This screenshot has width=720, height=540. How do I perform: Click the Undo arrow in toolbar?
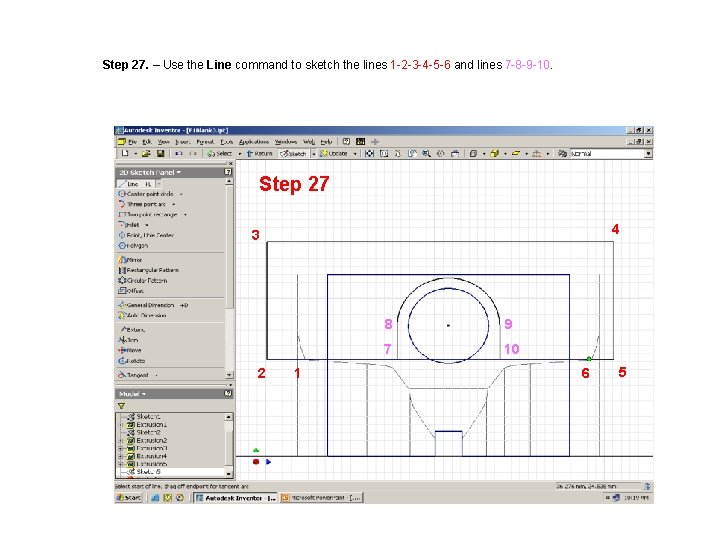(x=179, y=153)
